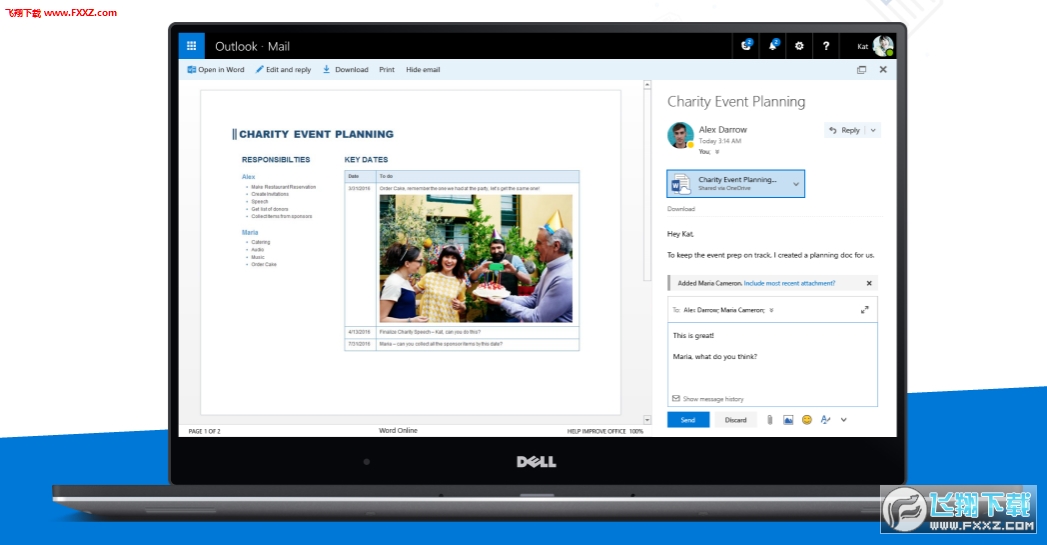Screen dimensions: 1047x545
Task: Show formatting options icon
Action: click(825, 419)
